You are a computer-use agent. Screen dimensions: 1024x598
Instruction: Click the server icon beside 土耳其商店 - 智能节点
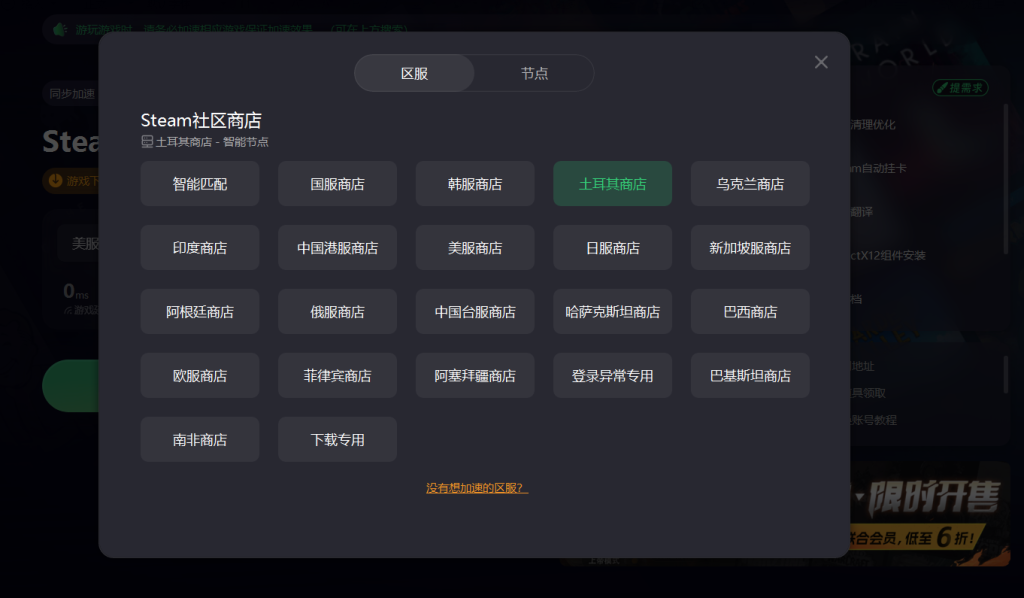pos(147,142)
